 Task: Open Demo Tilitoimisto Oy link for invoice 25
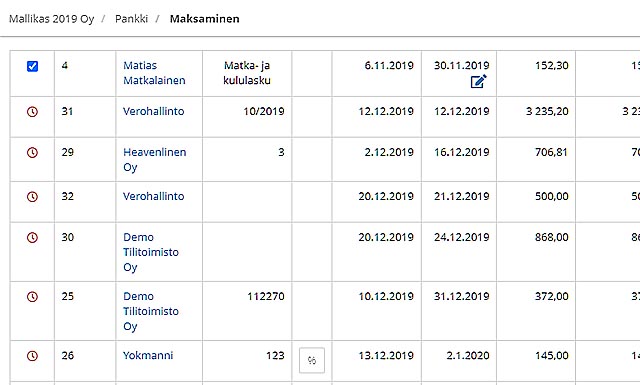coord(151,311)
